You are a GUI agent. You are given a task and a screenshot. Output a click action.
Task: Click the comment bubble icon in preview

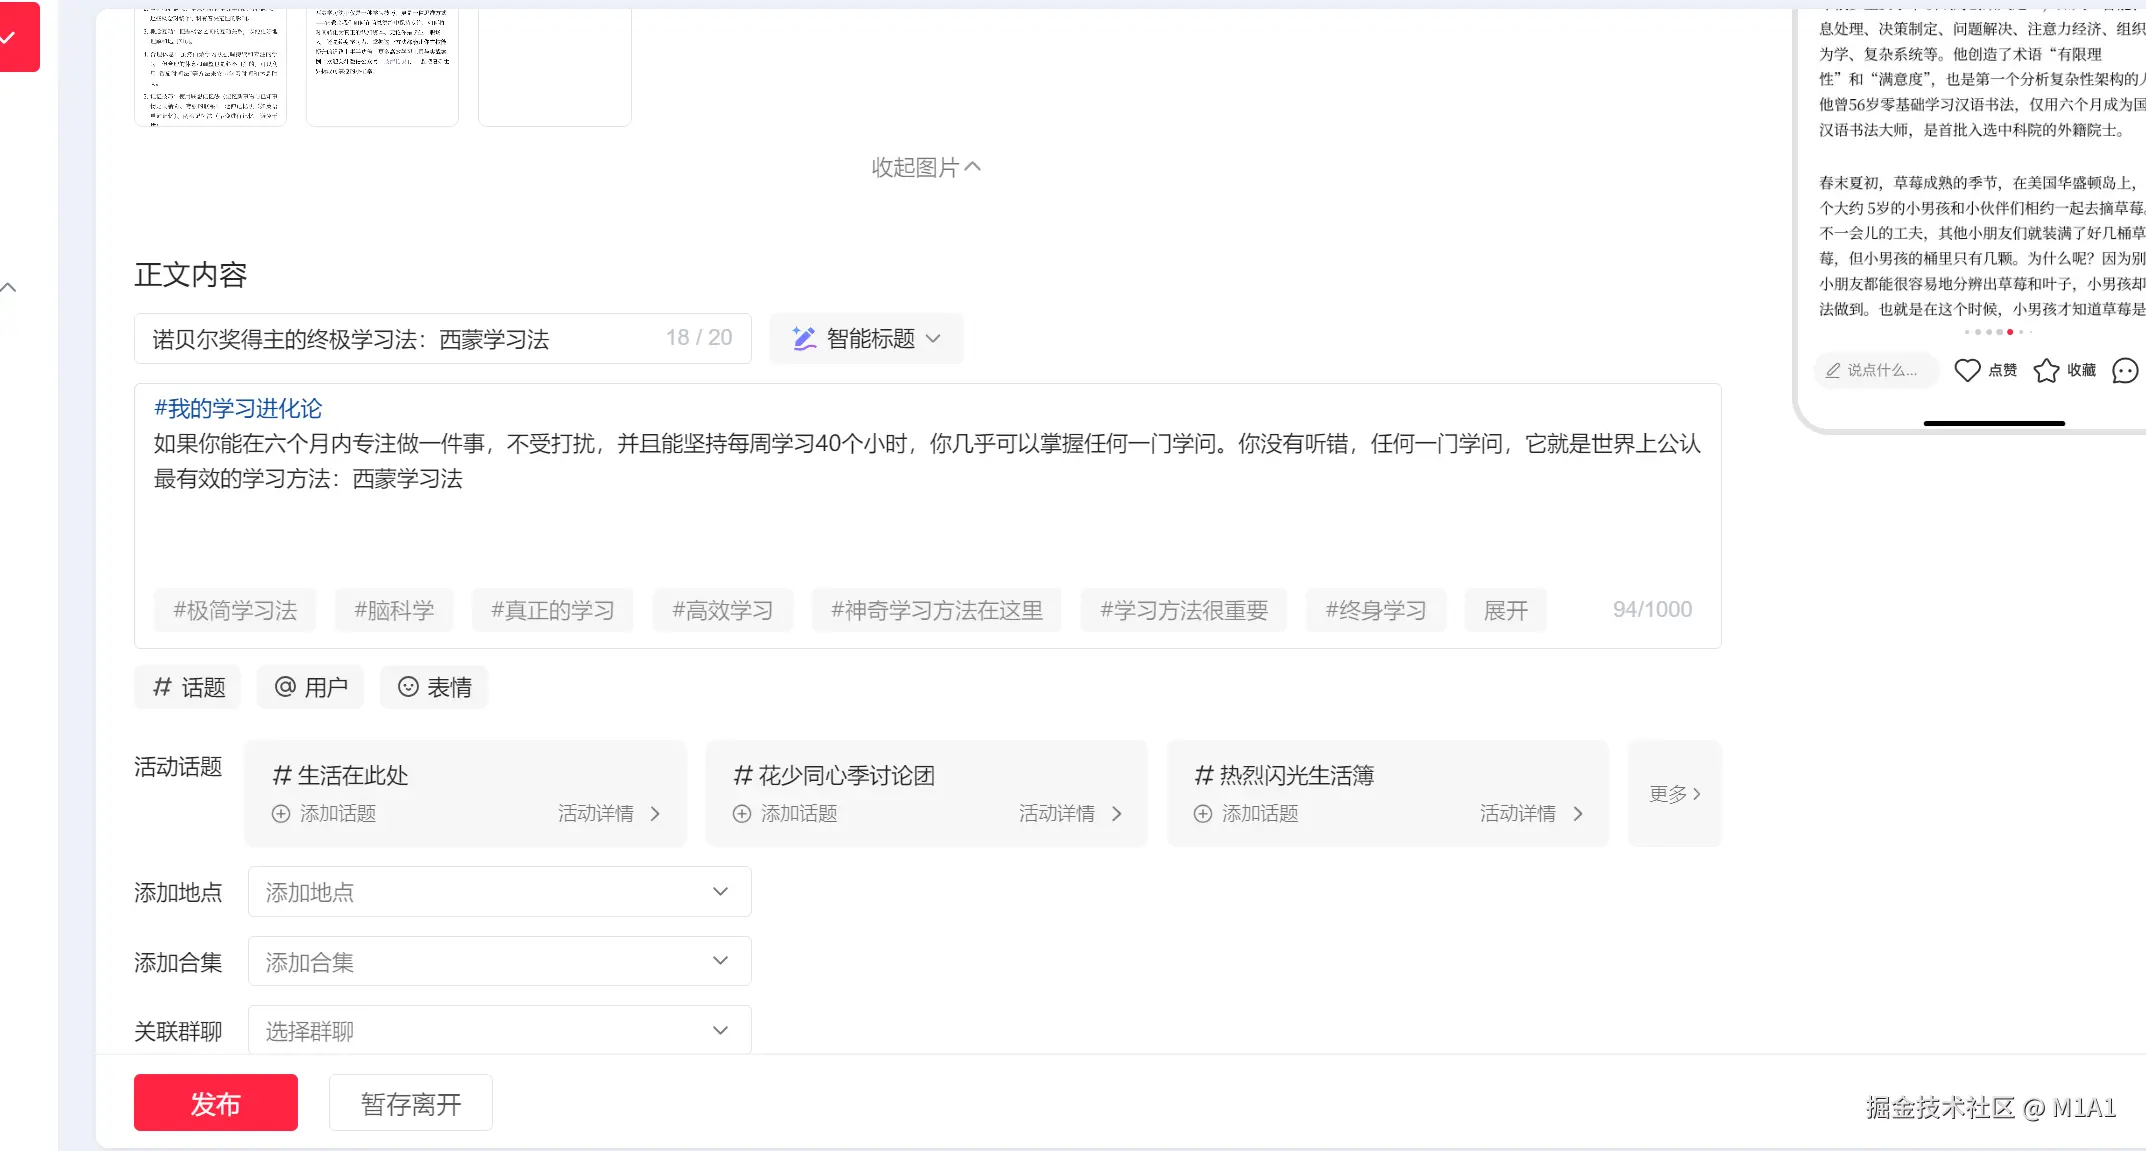click(x=2124, y=370)
